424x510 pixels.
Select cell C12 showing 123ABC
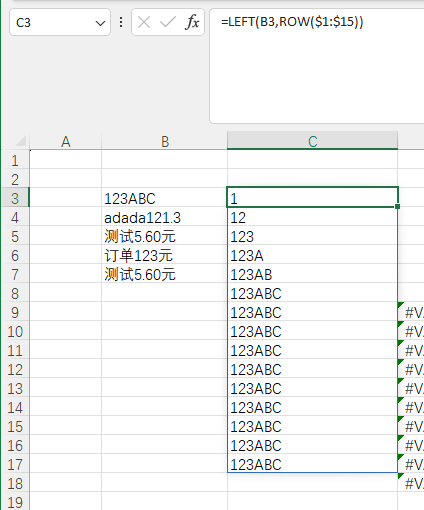312,370
